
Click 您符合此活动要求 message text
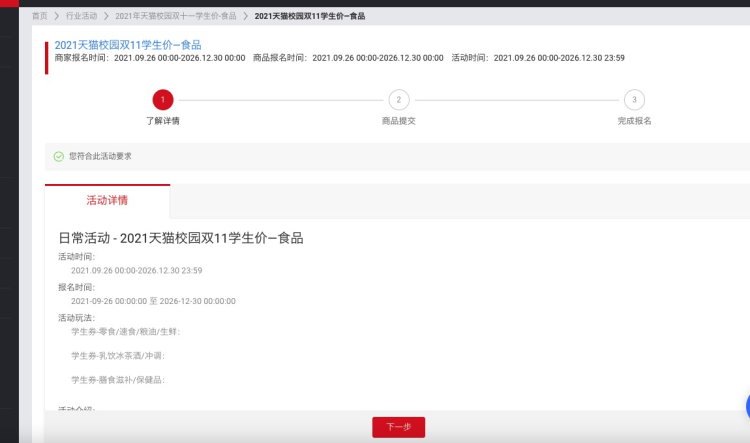point(100,156)
